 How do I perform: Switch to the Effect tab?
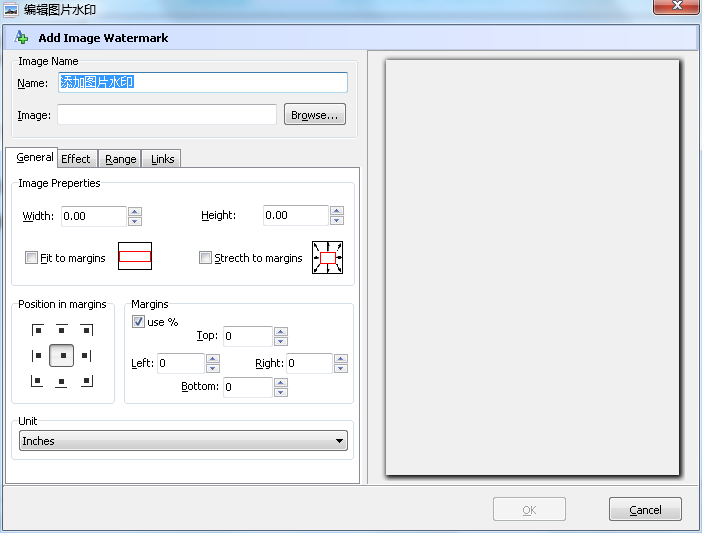76,159
